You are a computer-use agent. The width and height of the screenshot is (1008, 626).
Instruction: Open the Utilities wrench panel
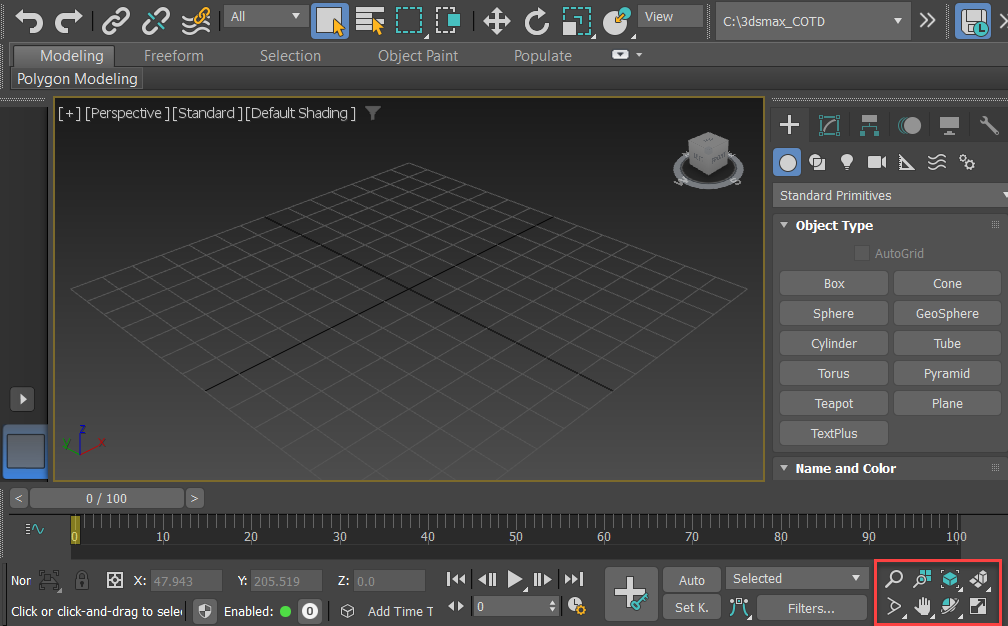pyautogui.click(x=988, y=125)
